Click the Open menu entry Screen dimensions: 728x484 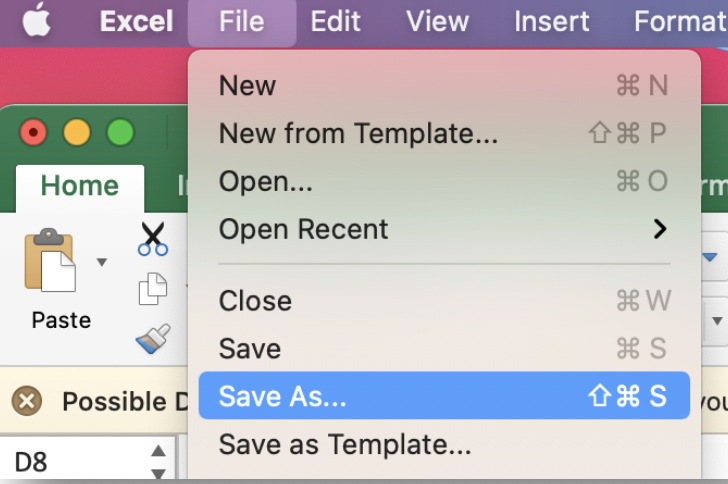[x=266, y=181]
